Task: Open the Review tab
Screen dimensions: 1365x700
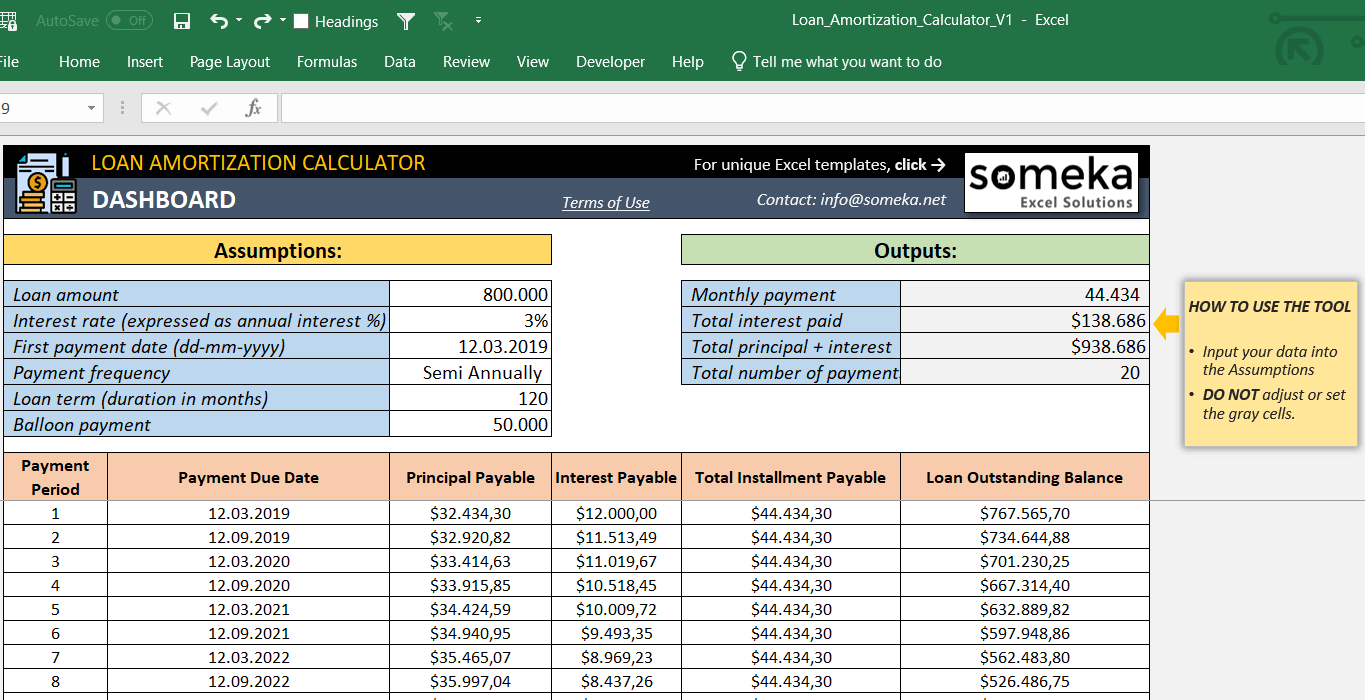Action: click(x=467, y=62)
